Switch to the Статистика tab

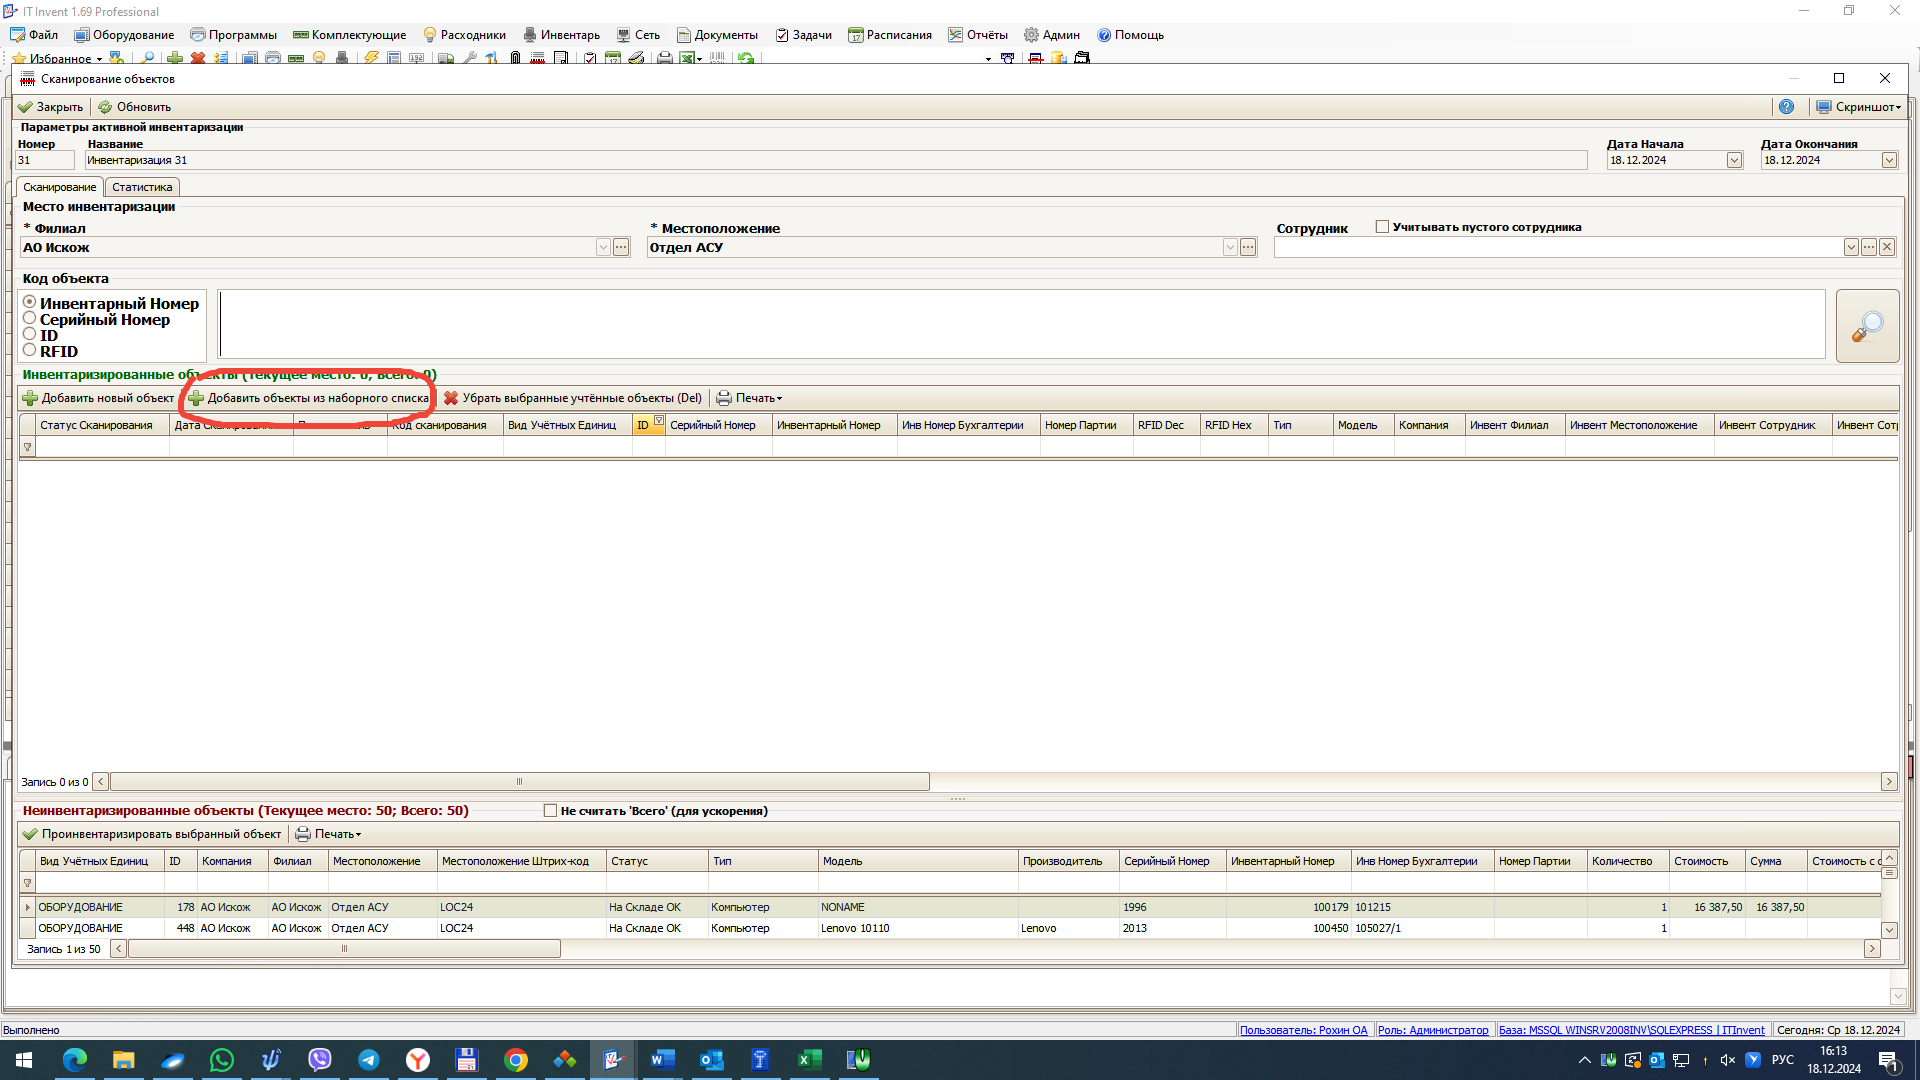pyautogui.click(x=142, y=187)
